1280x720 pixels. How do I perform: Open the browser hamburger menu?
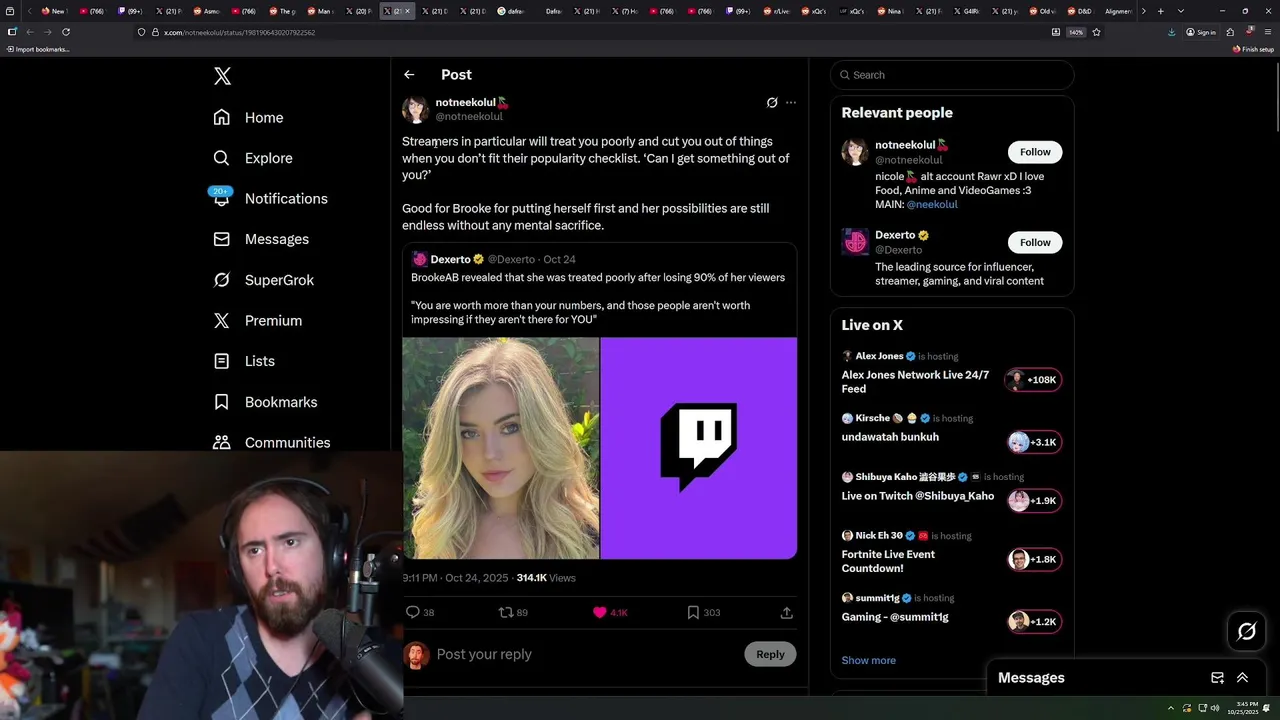1268,32
